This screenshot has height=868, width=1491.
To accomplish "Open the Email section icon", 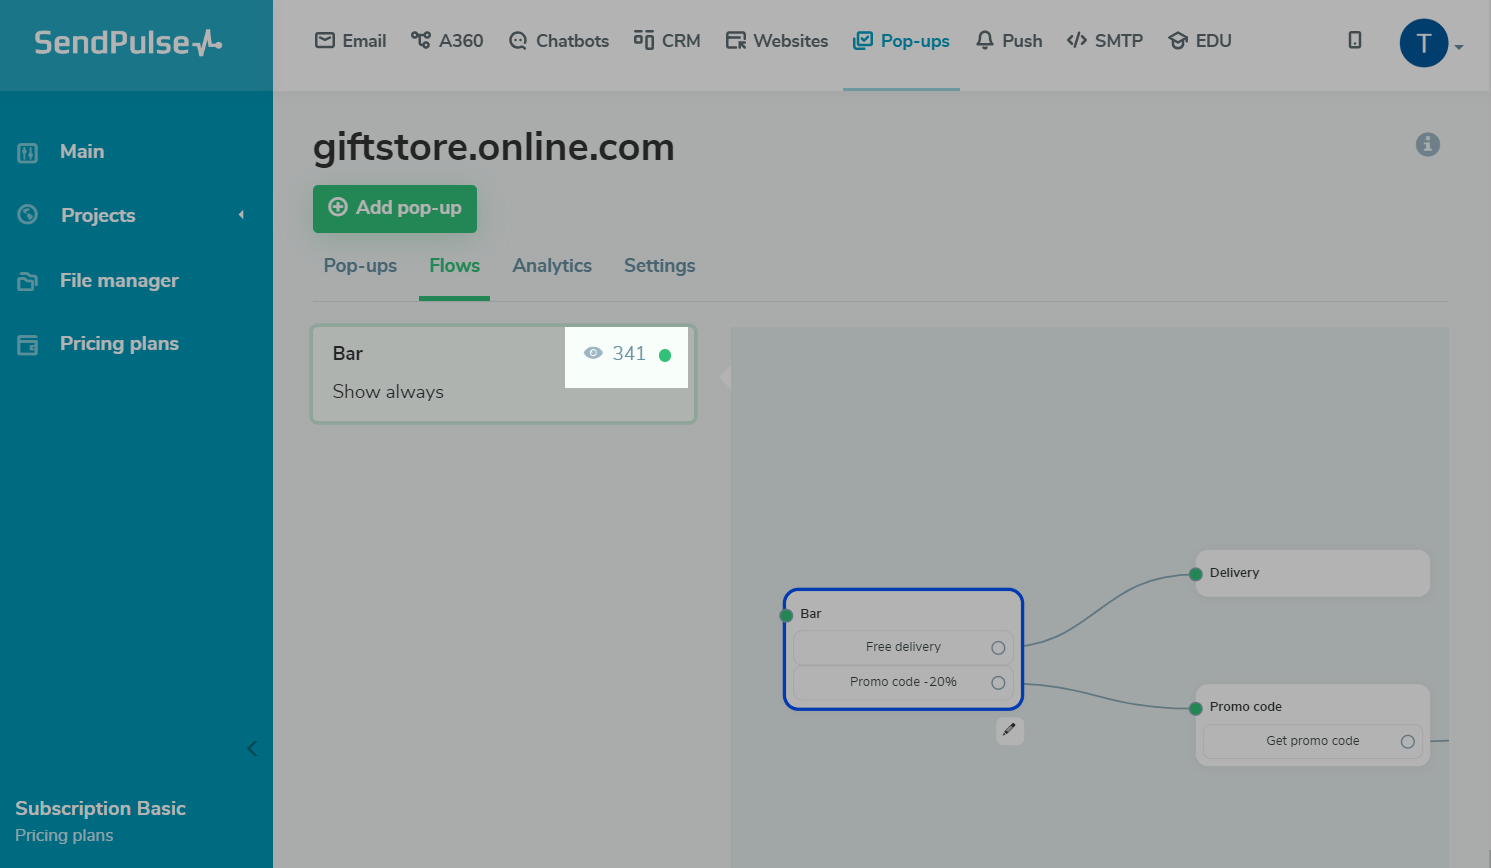I will point(325,40).
